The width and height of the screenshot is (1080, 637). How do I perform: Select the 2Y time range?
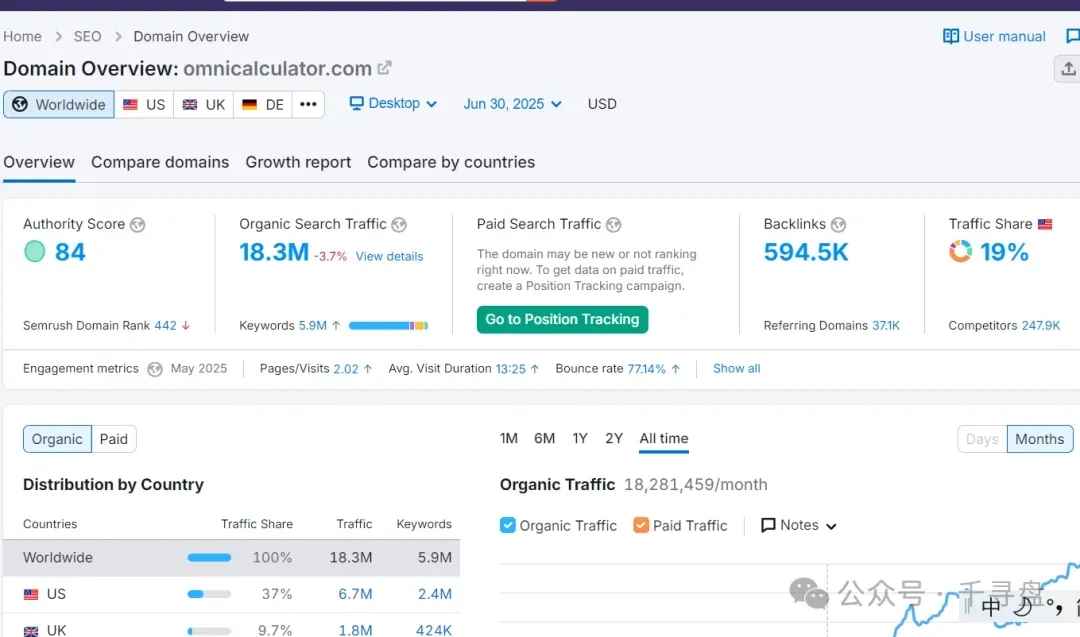point(614,439)
